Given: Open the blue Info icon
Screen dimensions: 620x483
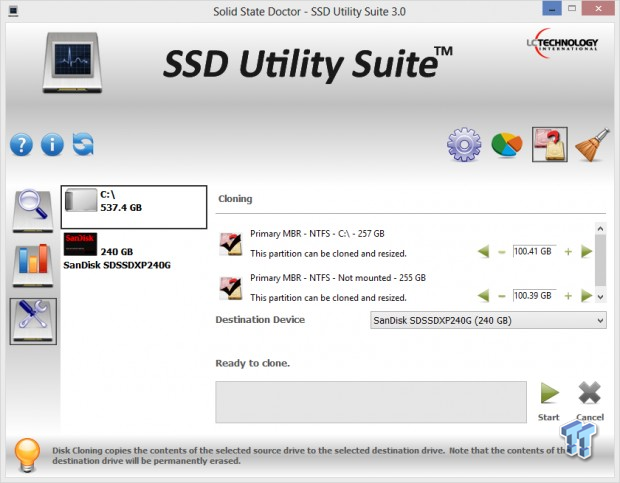Looking at the screenshot, I should pyautogui.click(x=52, y=145).
